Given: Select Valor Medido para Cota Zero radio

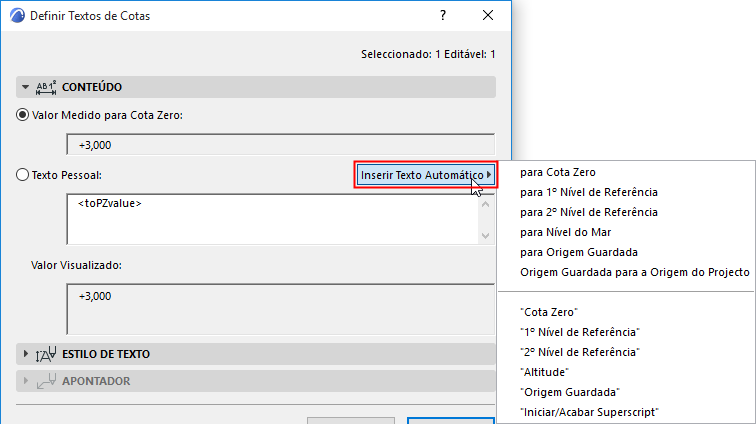Looking at the screenshot, I should [23, 115].
